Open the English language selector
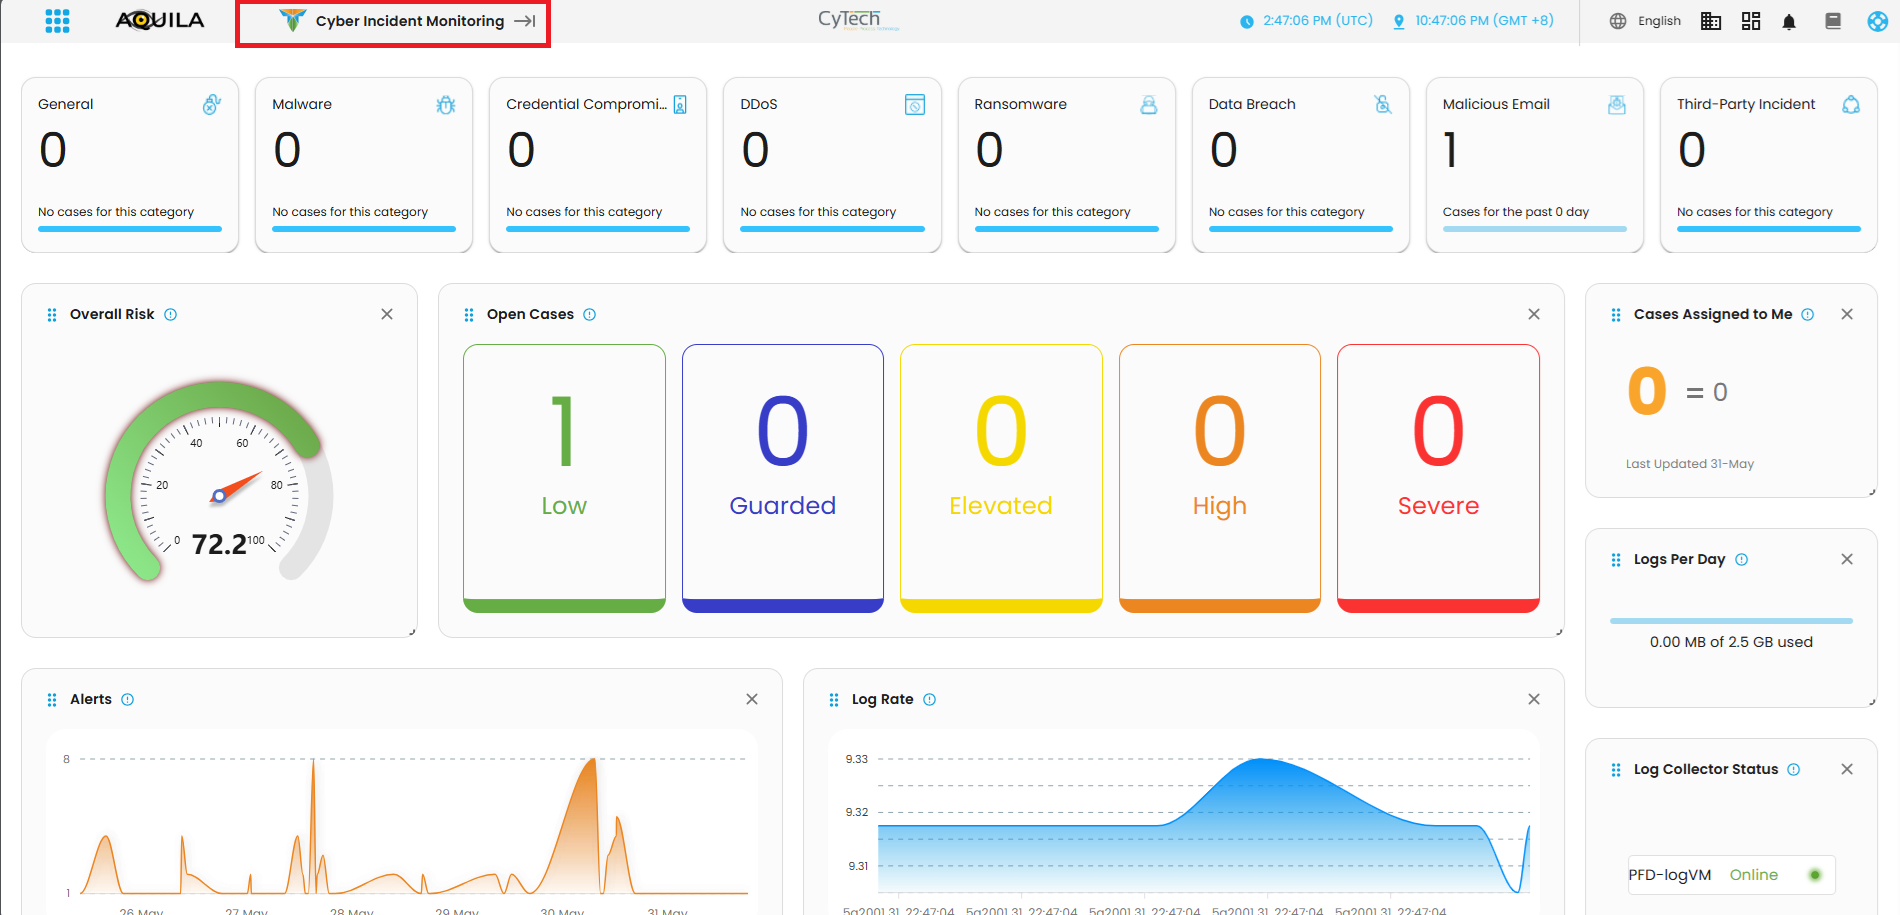Image resolution: width=1900 pixels, height=915 pixels. point(1645,21)
